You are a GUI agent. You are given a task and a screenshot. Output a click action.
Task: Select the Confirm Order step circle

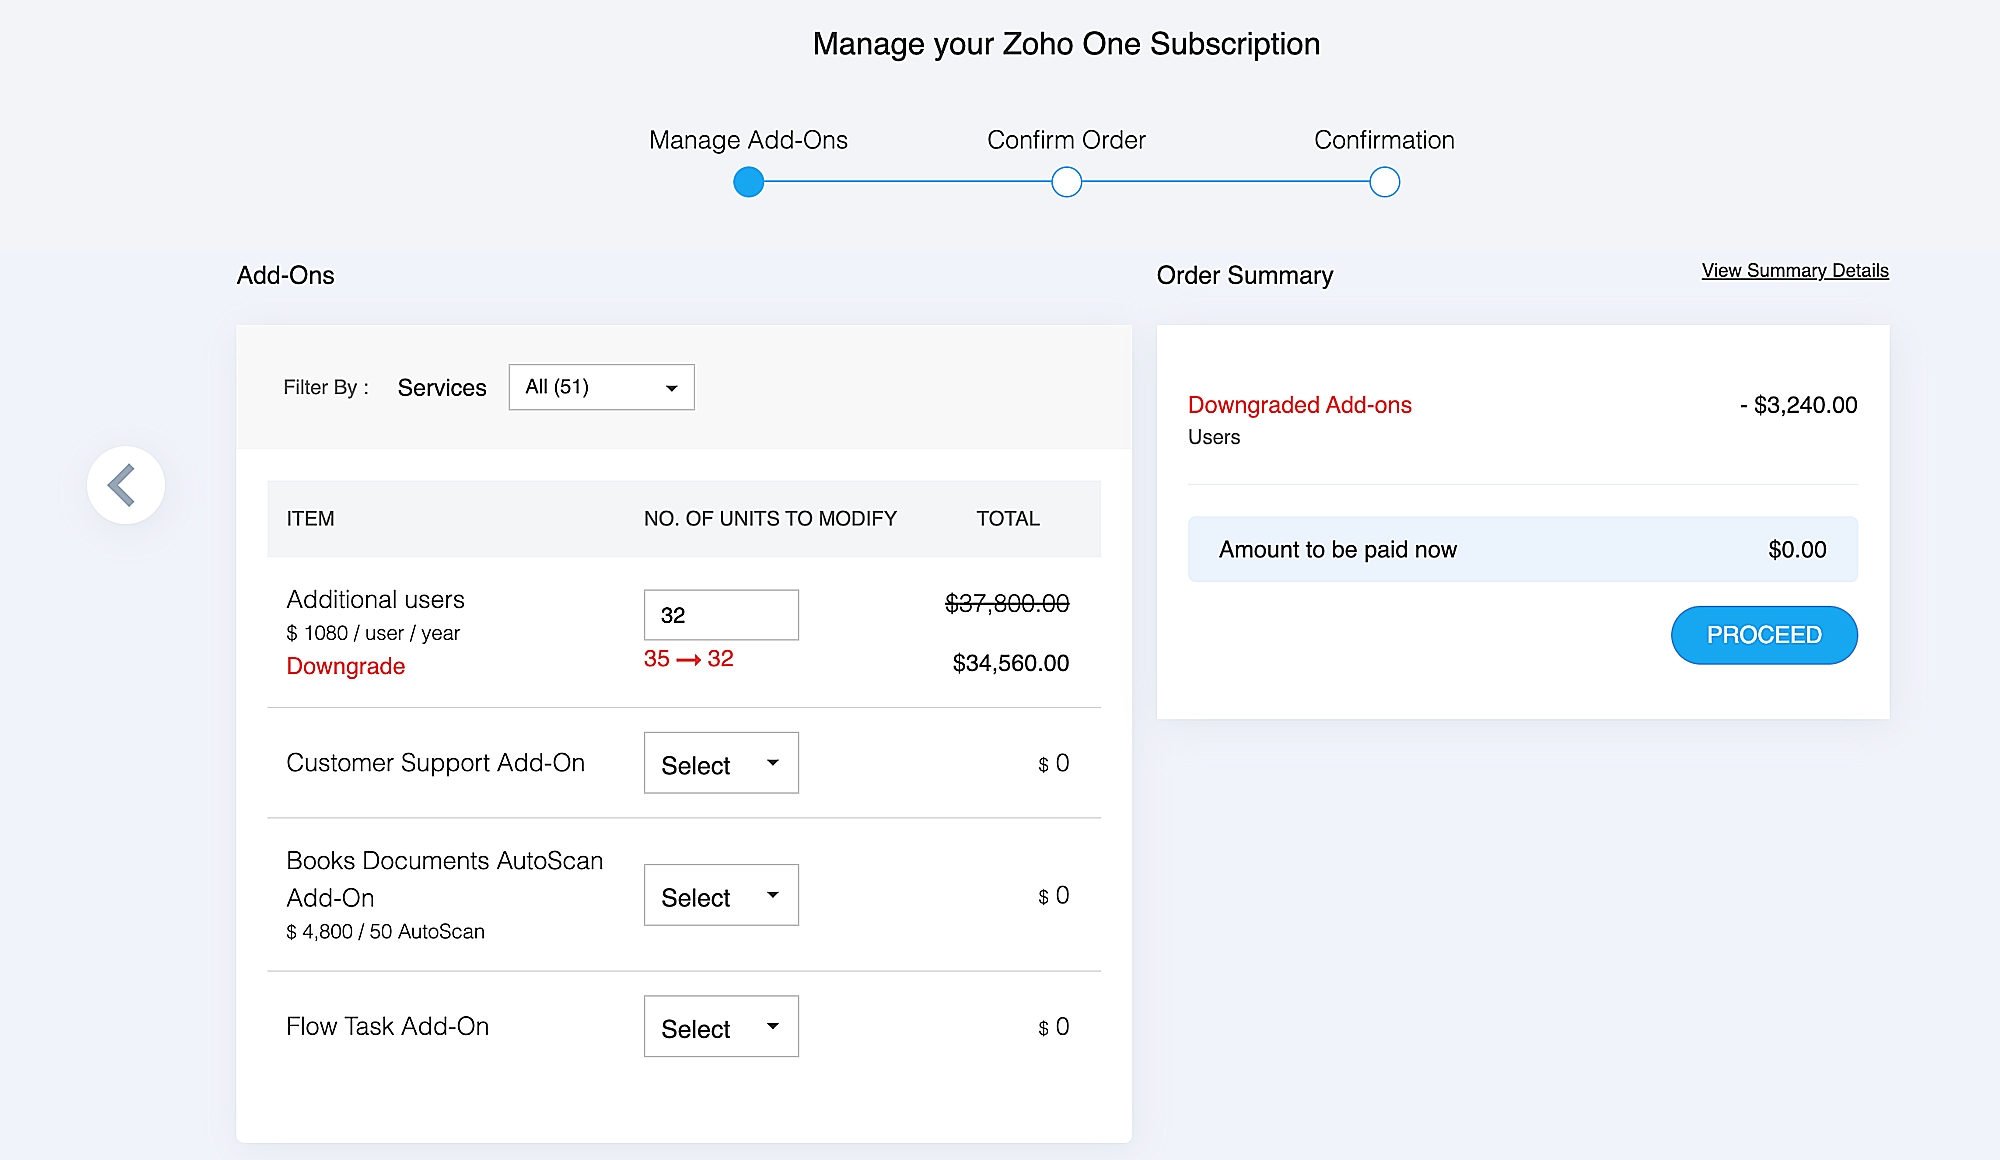point(1067,182)
